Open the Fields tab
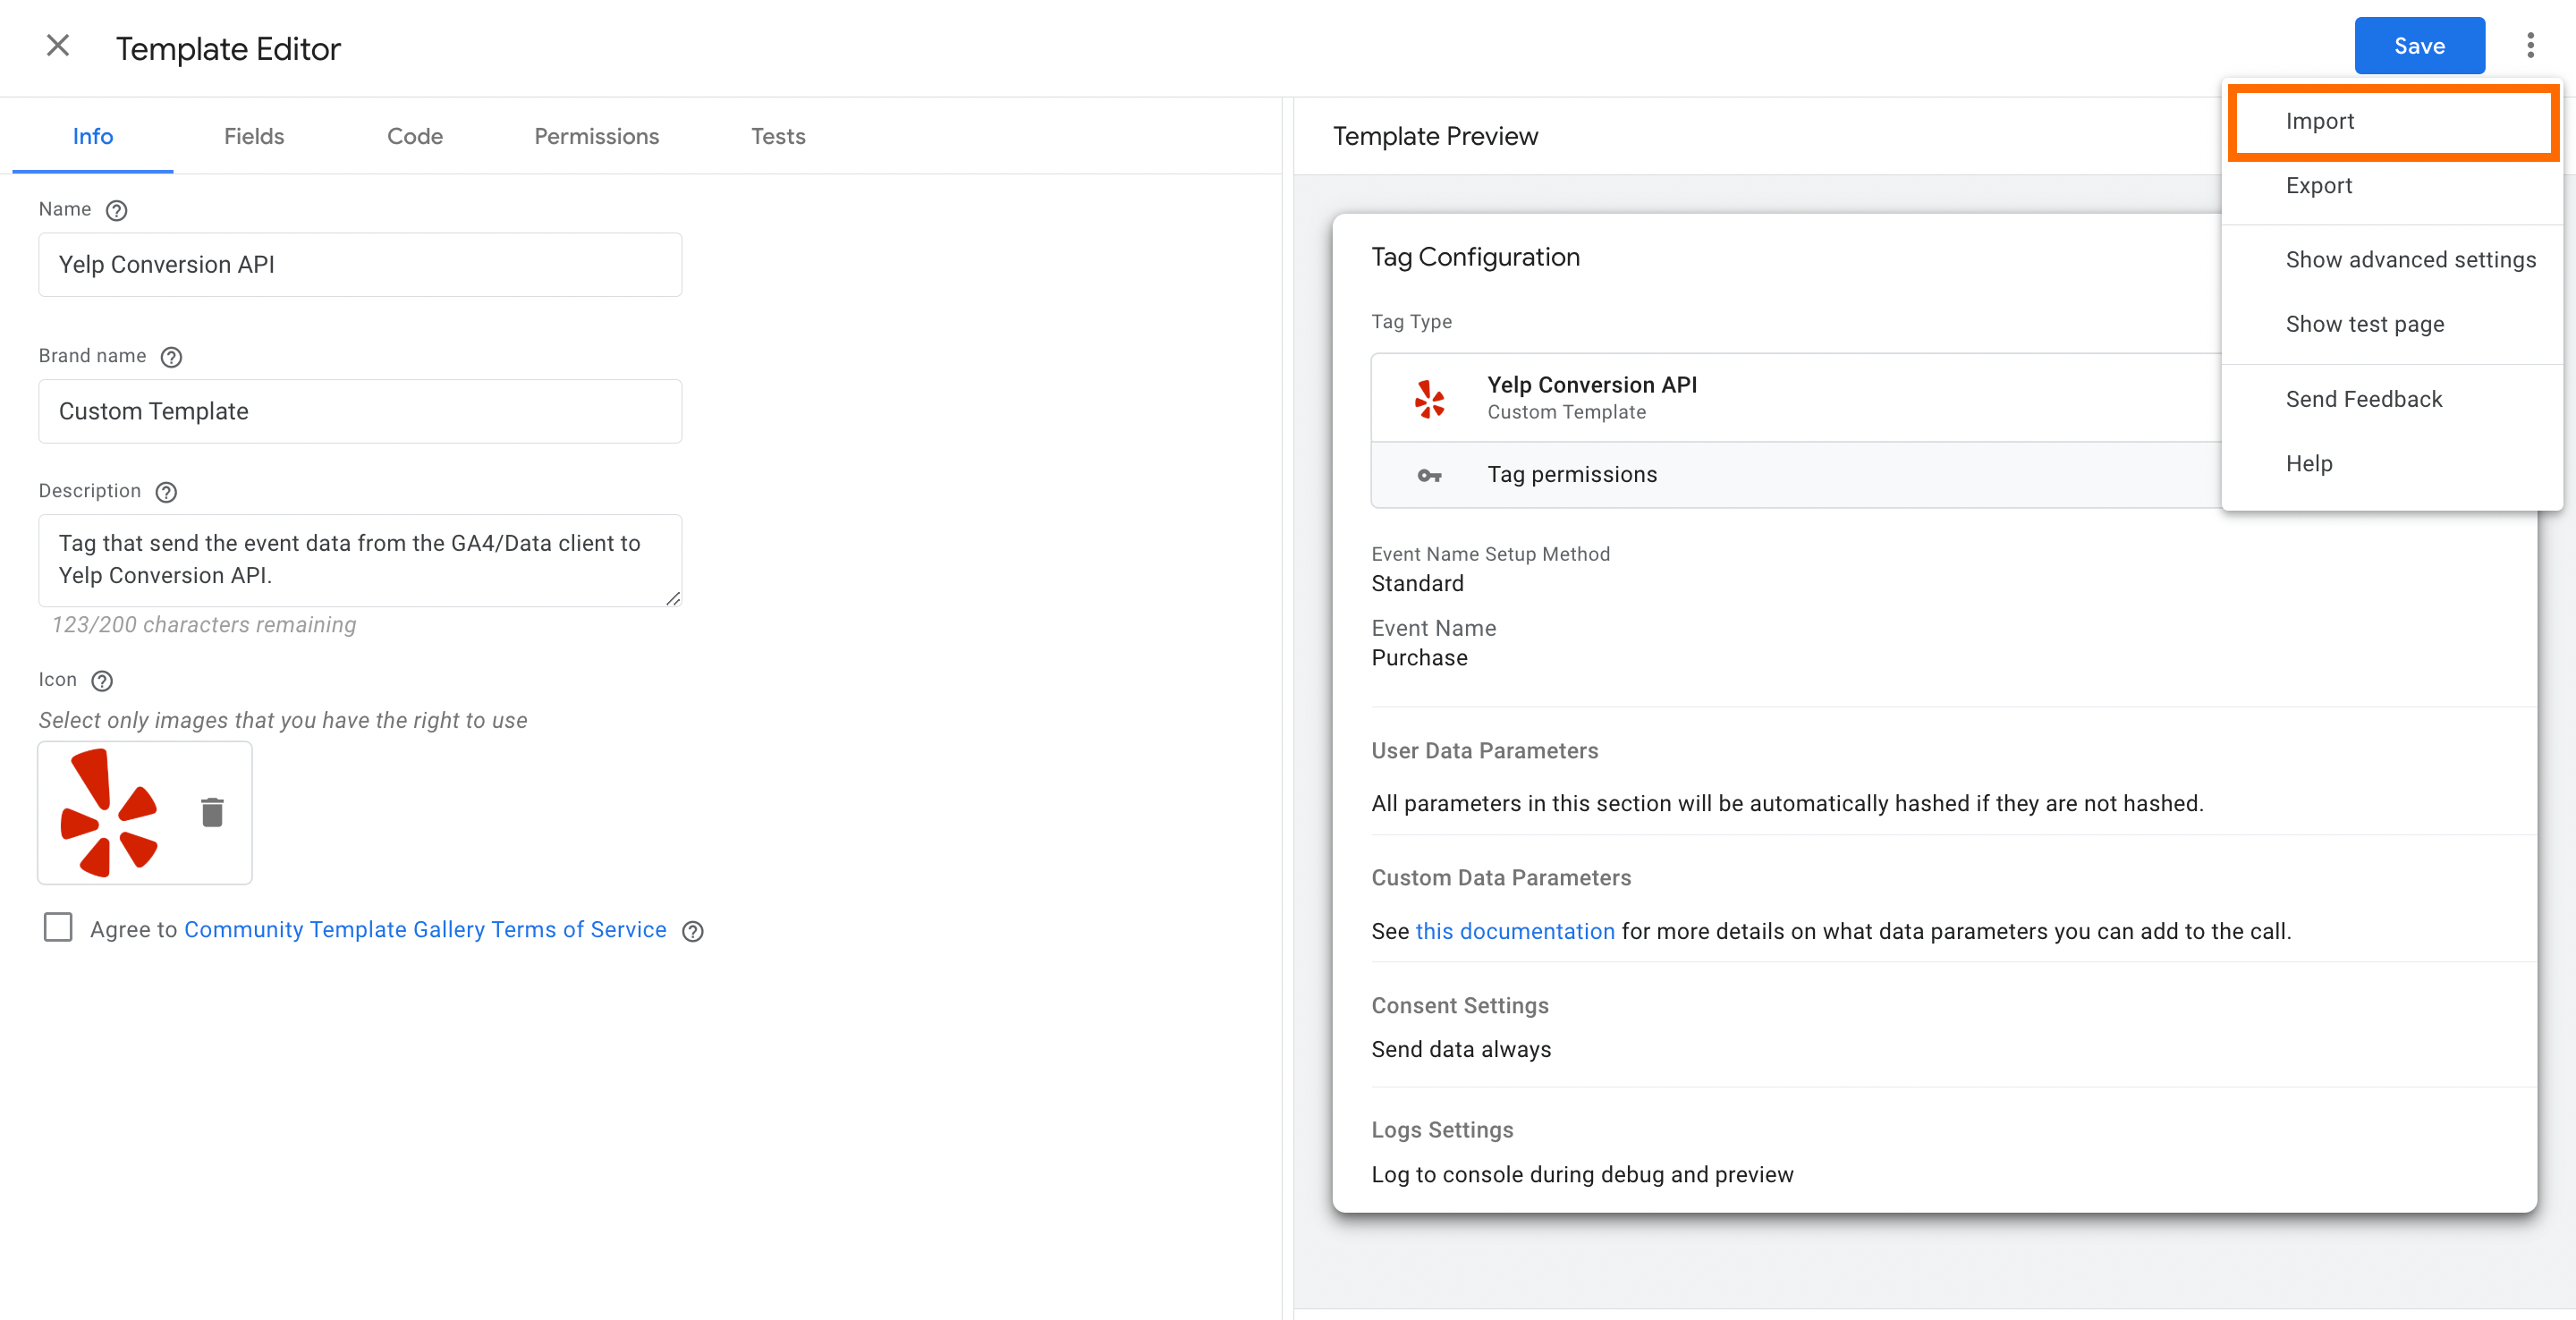2576x1320 pixels. 254,136
